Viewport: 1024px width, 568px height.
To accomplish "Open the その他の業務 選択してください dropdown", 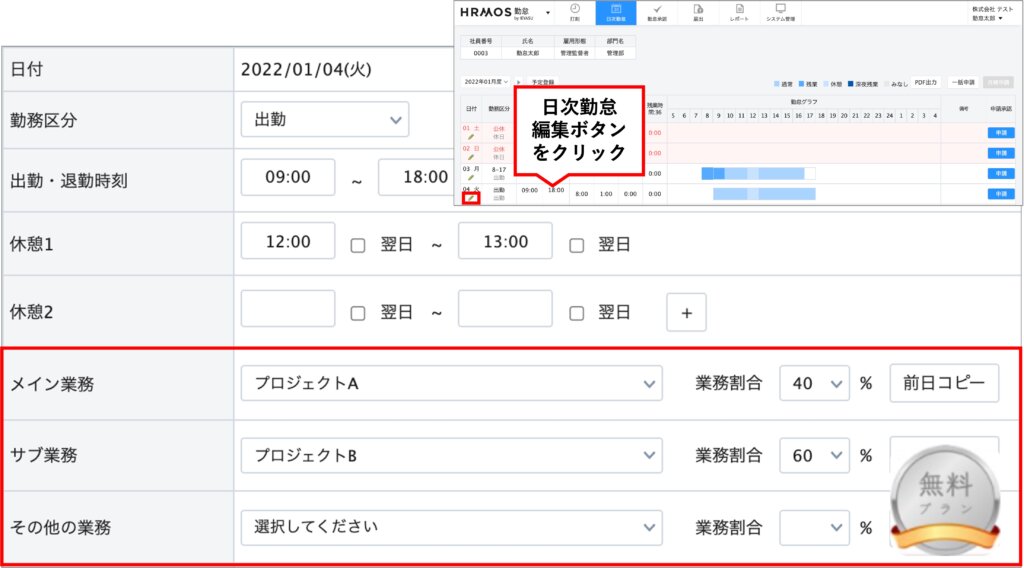I will (451, 526).
